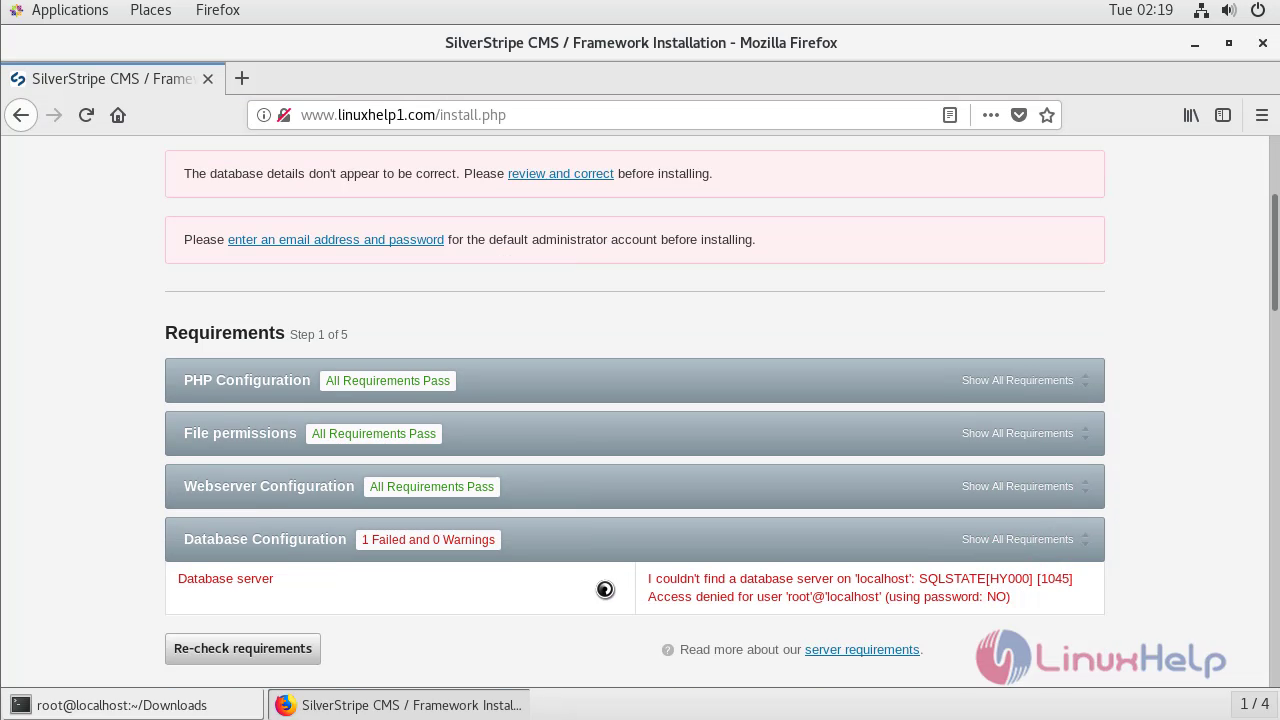Open the clock showing Tue 02:19
The image size is (1280, 720).
click(1140, 10)
